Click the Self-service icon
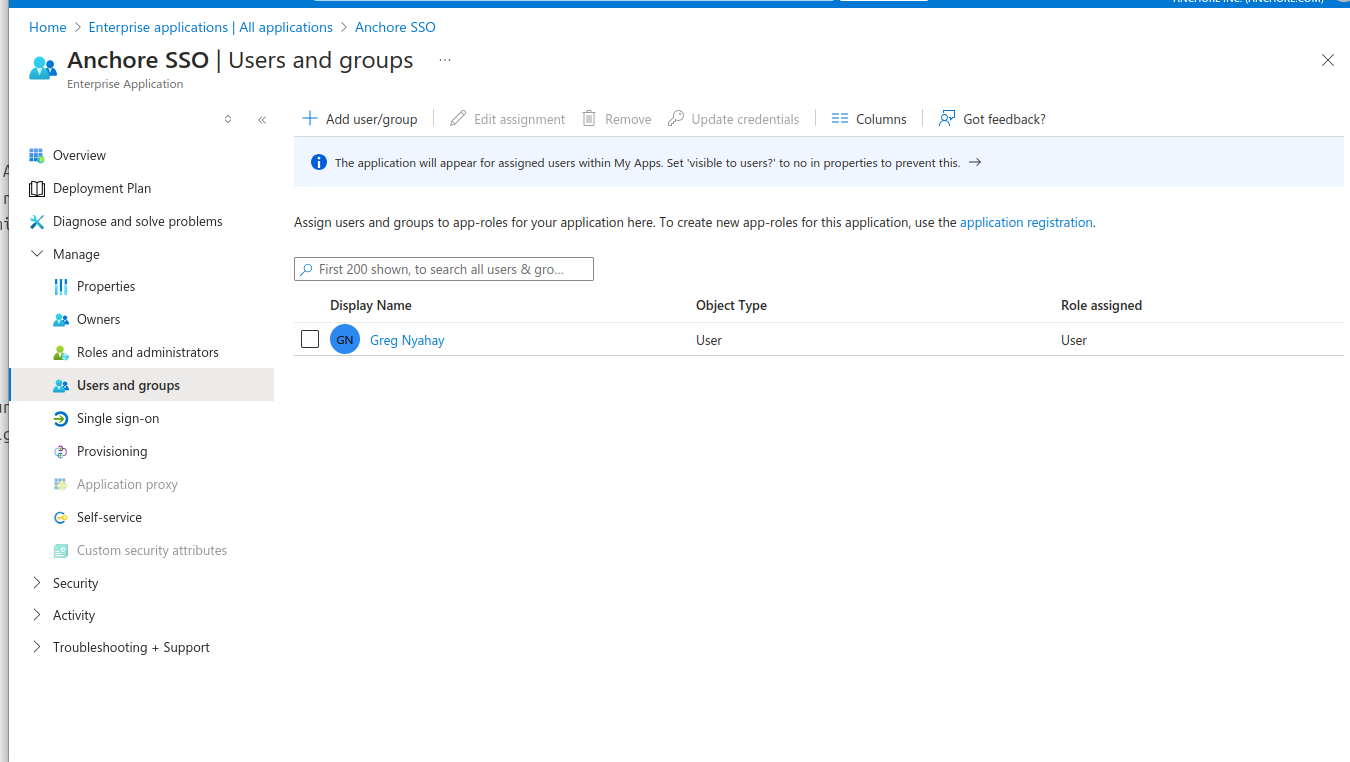The height and width of the screenshot is (762, 1350). (x=61, y=517)
